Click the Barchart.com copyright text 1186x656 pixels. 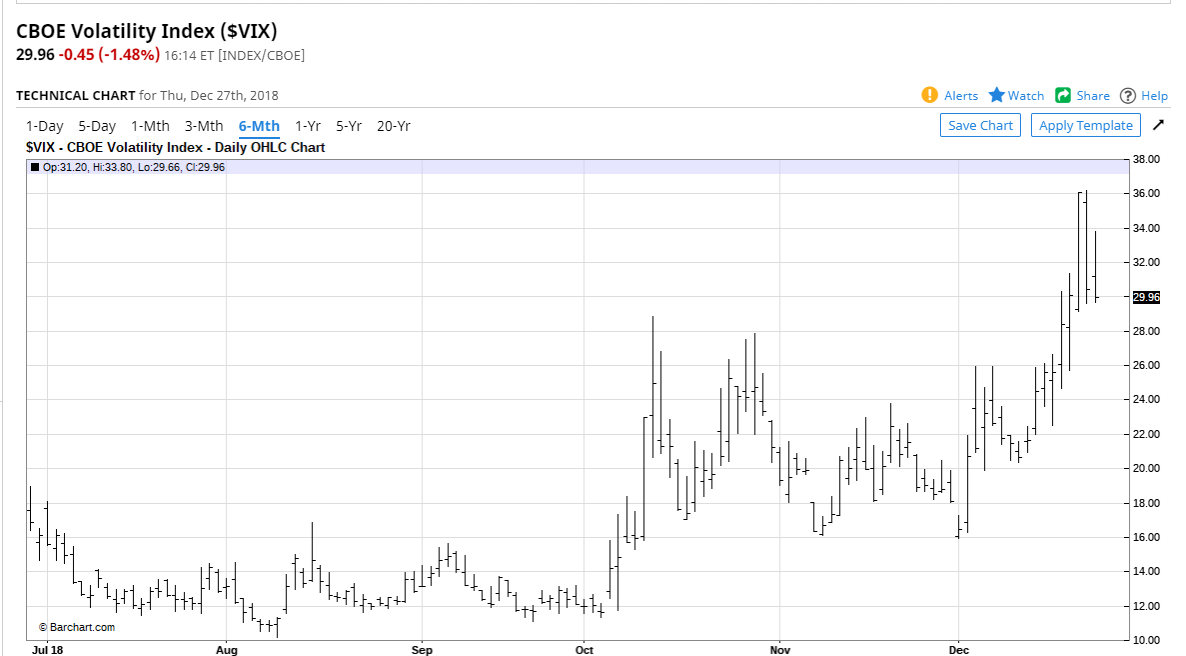coord(77,627)
